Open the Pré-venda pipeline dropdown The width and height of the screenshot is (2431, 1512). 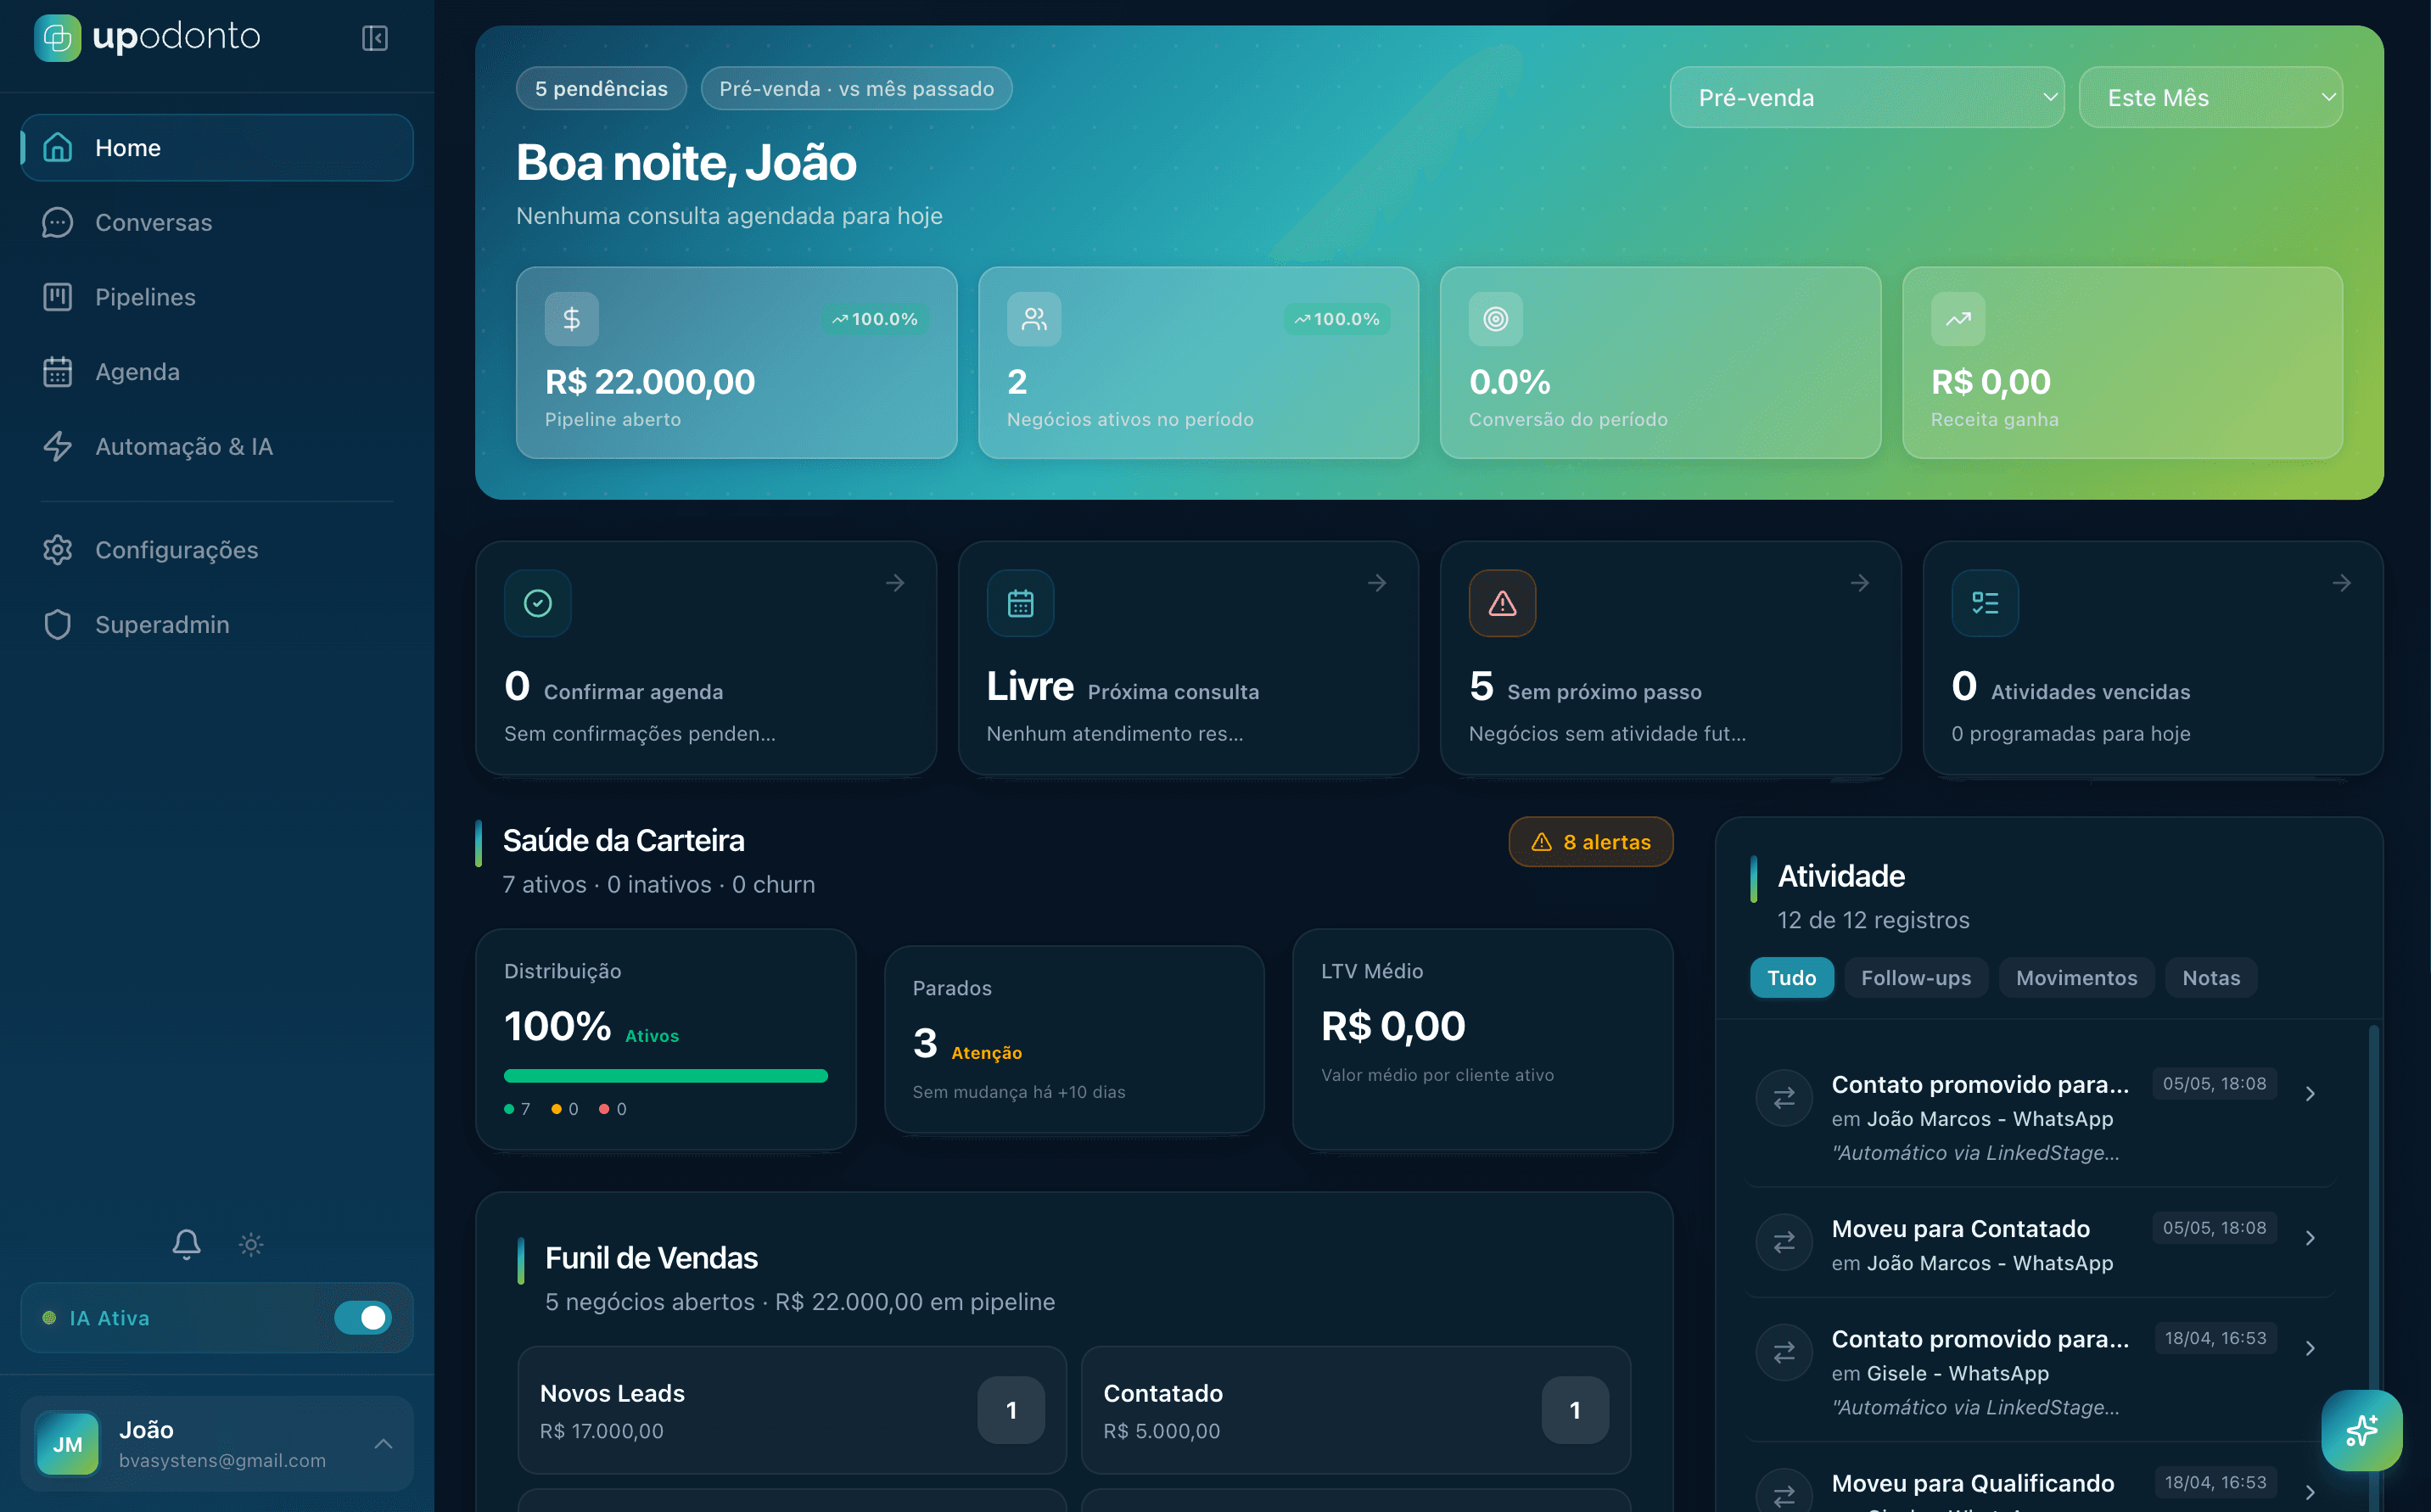[1867, 98]
